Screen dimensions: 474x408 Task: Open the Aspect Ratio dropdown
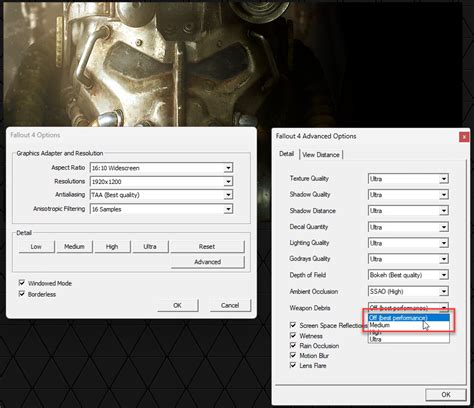tap(161, 168)
